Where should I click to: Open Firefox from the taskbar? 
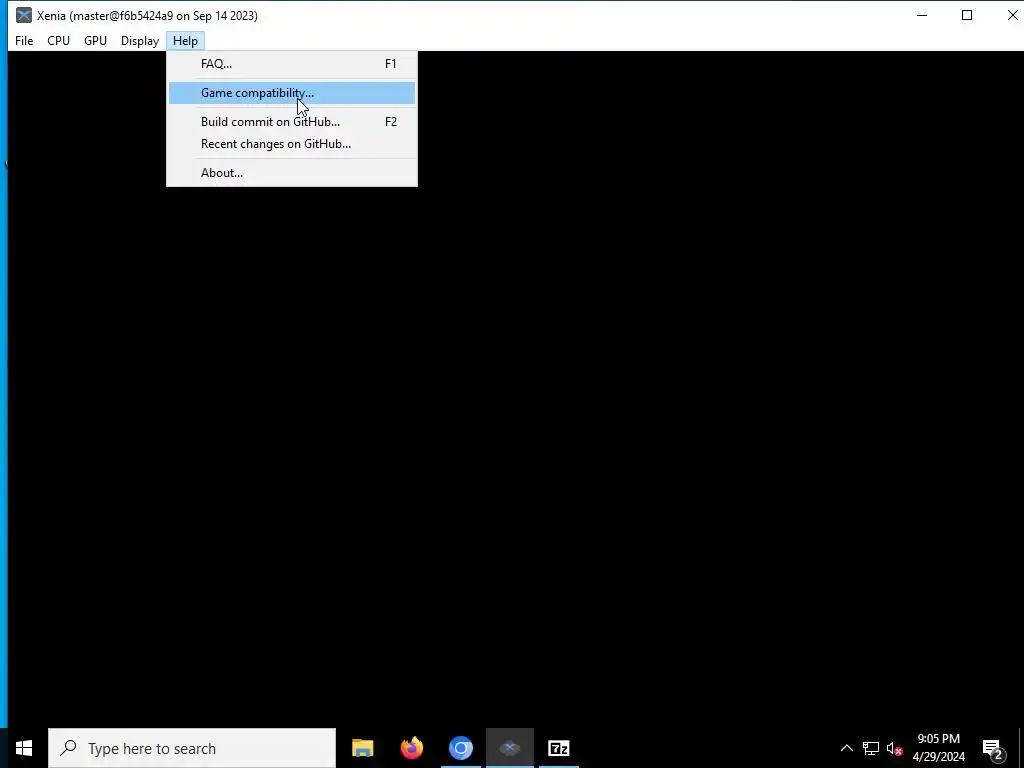point(411,748)
